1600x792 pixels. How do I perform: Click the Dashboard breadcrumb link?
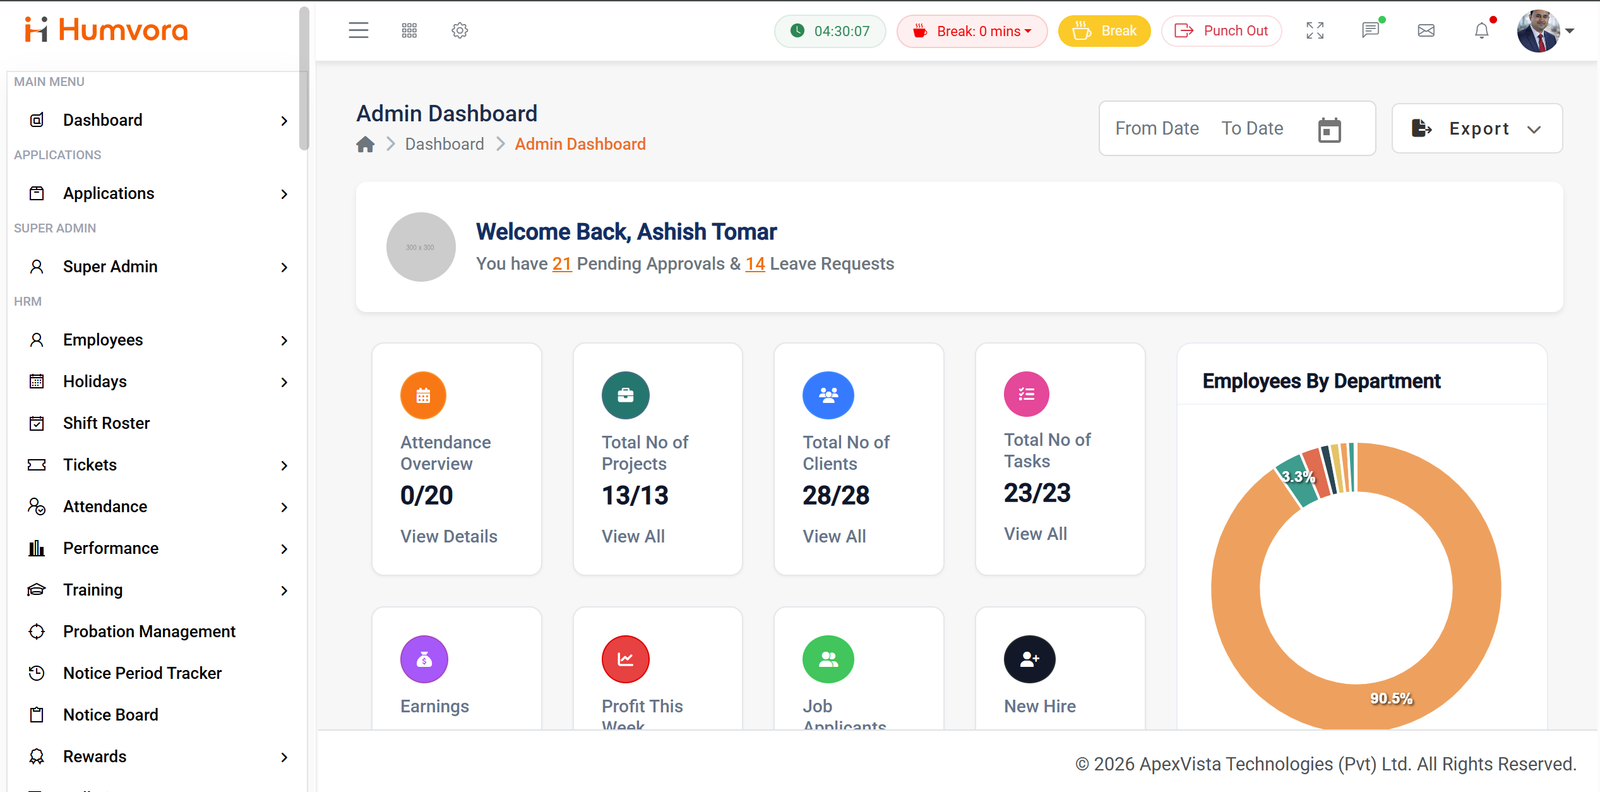click(444, 144)
